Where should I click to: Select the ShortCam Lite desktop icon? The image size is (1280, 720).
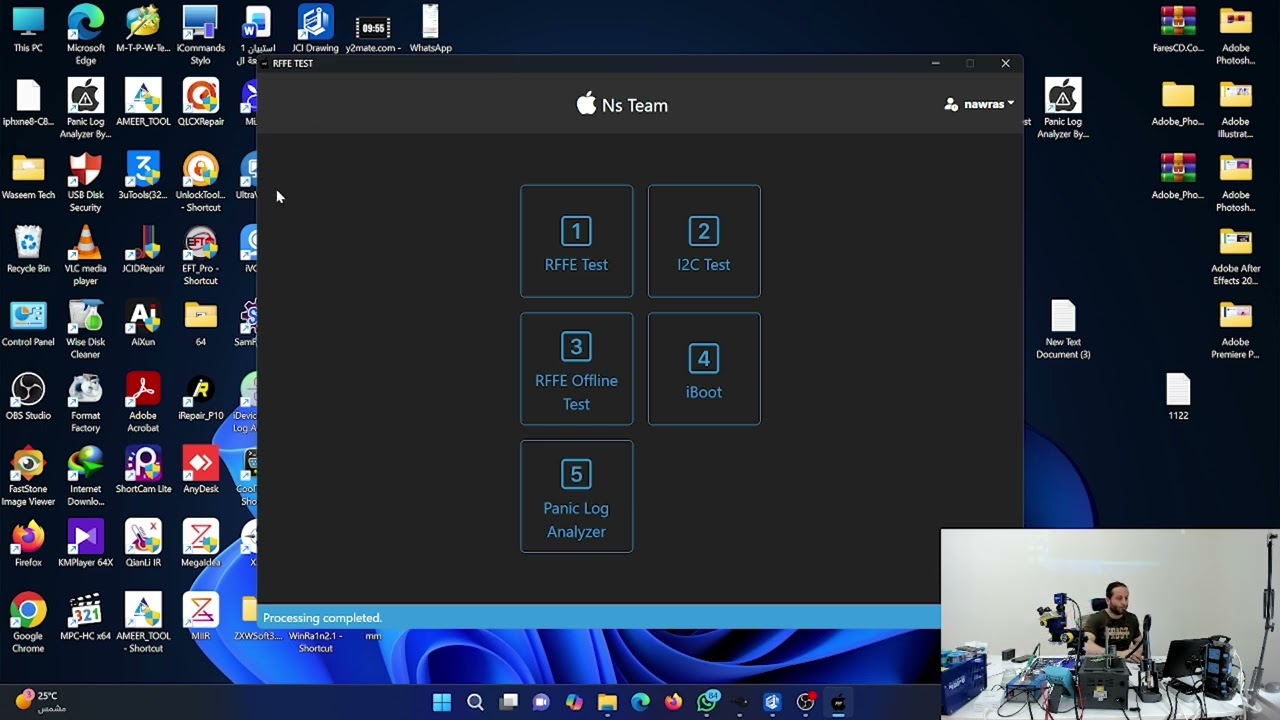pos(143,471)
